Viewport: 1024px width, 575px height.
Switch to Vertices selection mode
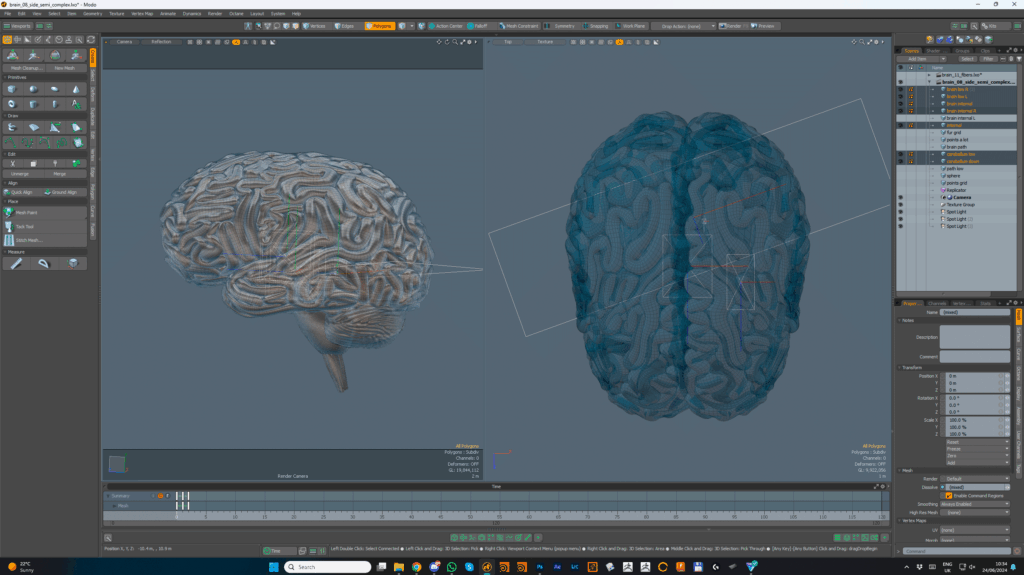(314, 26)
